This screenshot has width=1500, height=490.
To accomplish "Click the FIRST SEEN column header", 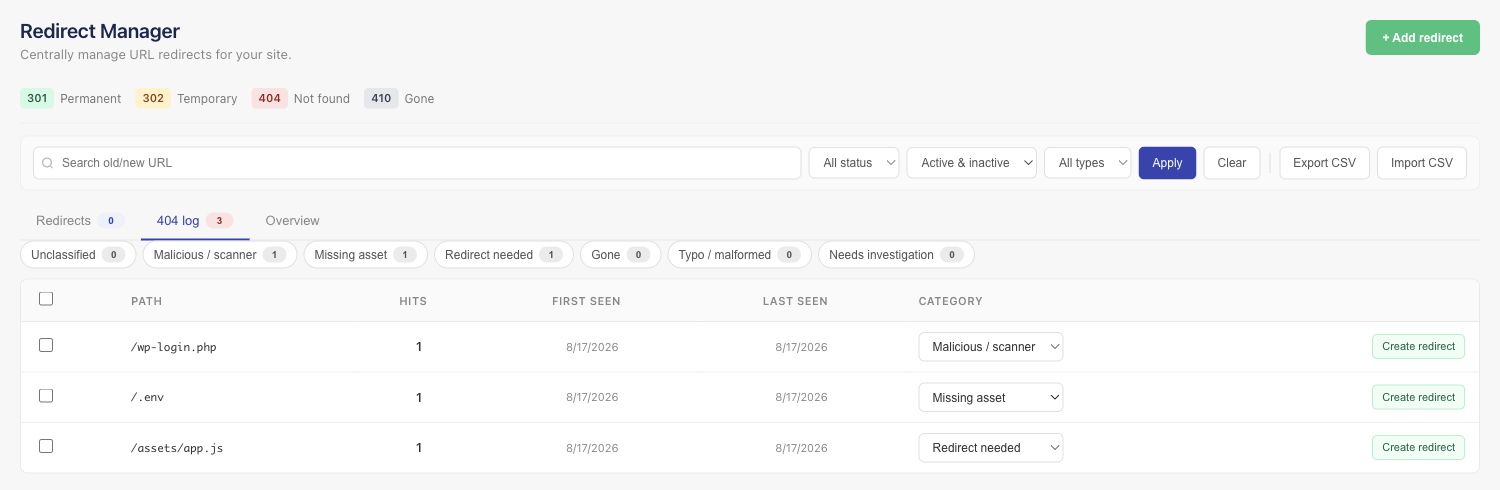I will click(x=586, y=301).
